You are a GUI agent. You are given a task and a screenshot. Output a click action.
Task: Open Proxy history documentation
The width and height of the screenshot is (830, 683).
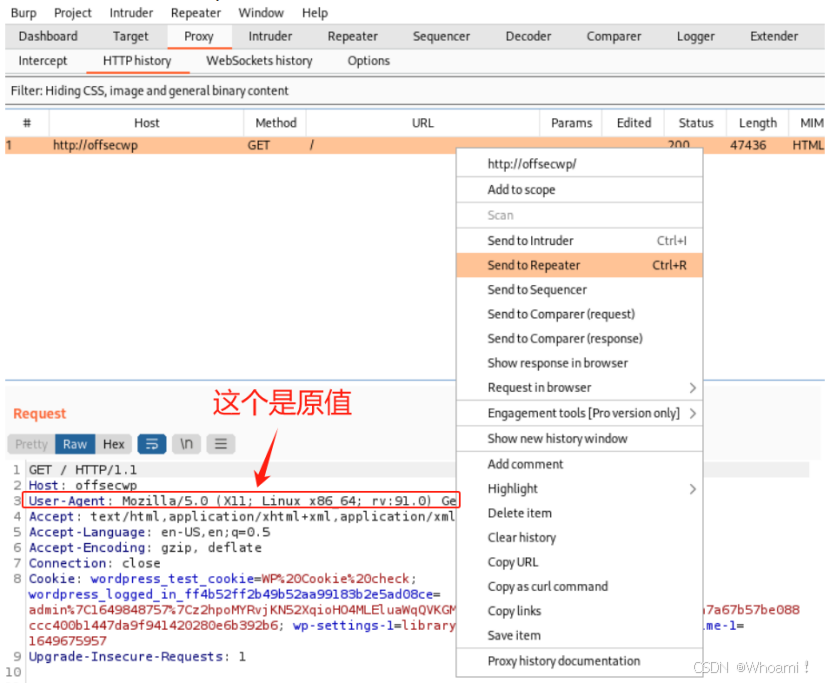tap(580, 661)
